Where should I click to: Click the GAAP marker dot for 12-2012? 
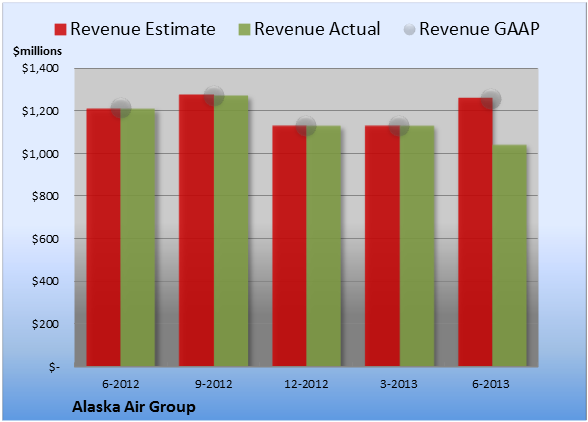click(306, 126)
